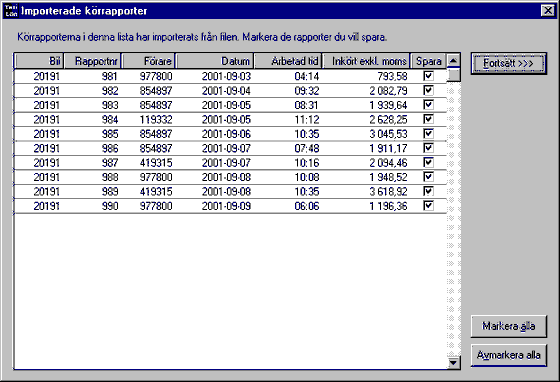The image size is (560, 382).
Task: Click date 2001-09-04
Action: [226, 91]
